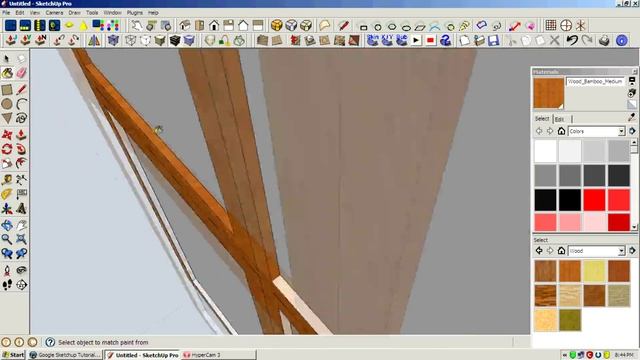Click the grid icon in top toolbar
This screenshot has height=360, width=640.
click(x=551, y=26)
